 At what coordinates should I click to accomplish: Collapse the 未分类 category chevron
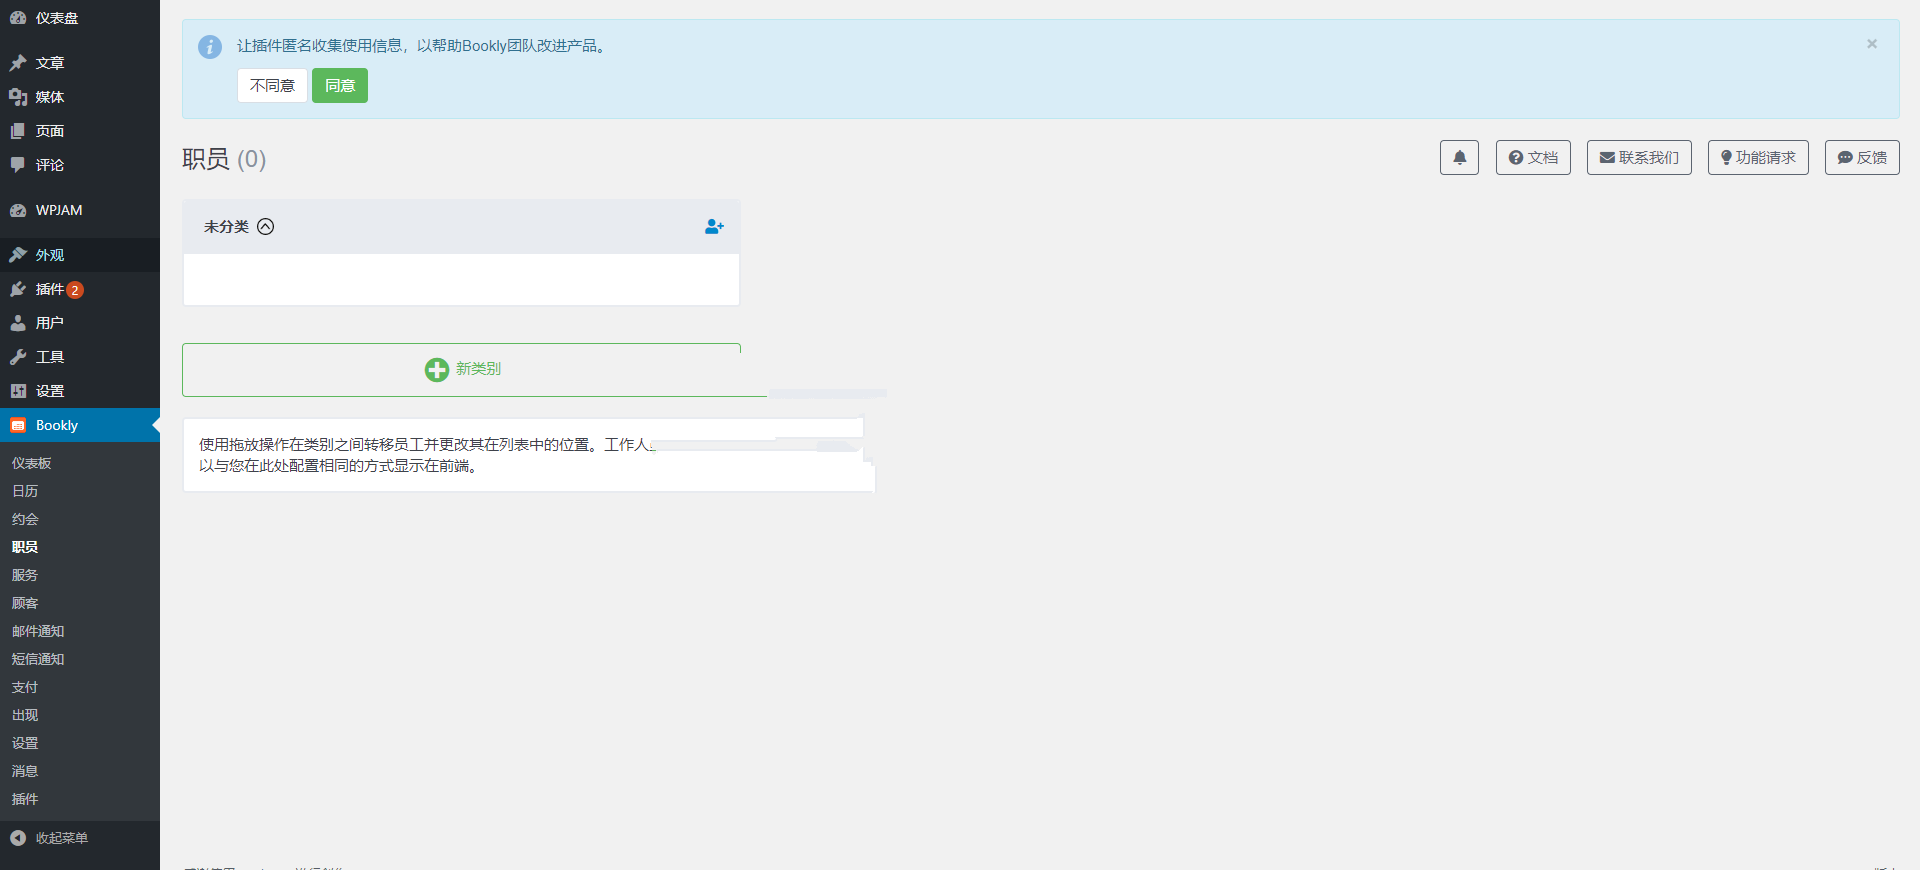tap(265, 227)
